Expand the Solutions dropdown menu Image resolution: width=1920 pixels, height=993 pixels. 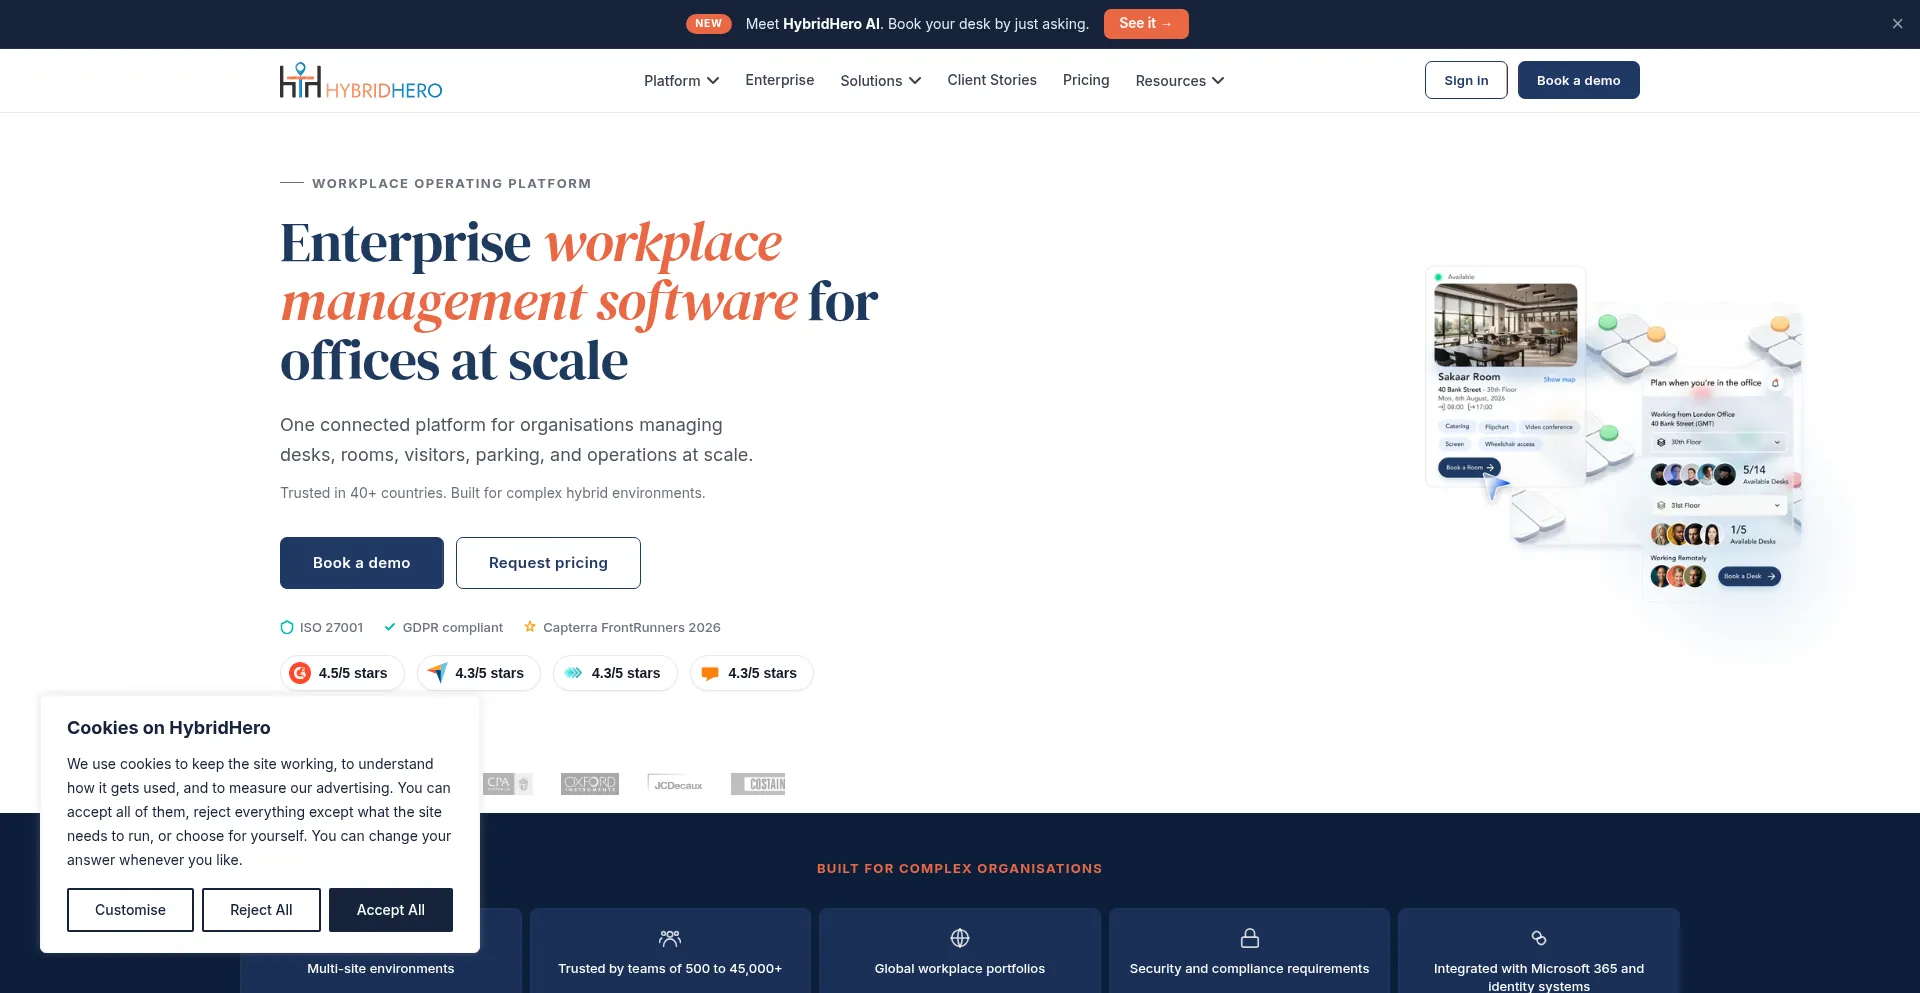point(881,81)
